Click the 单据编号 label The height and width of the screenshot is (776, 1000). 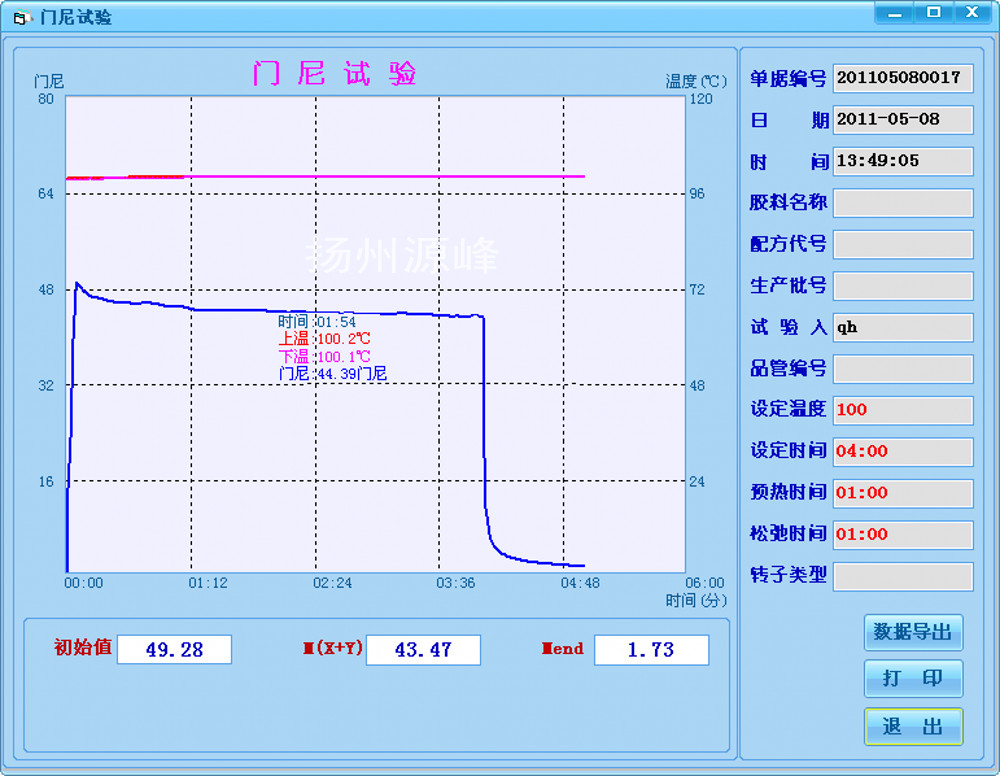[x=788, y=78]
